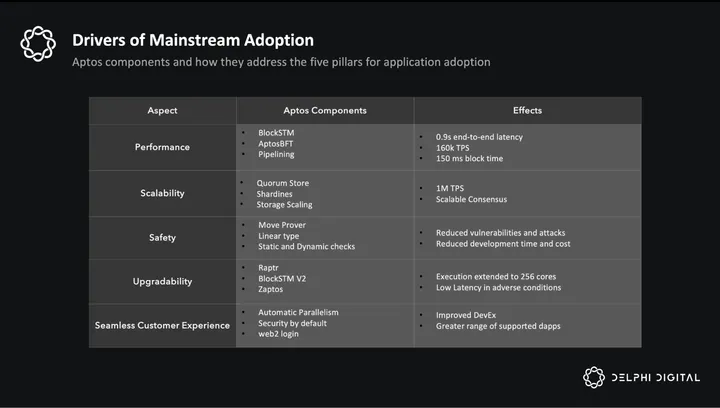This screenshot has height=408, width=720.
Task: Click the "0.9s end-to-end latency" effect text
Action: coord(479,137)
